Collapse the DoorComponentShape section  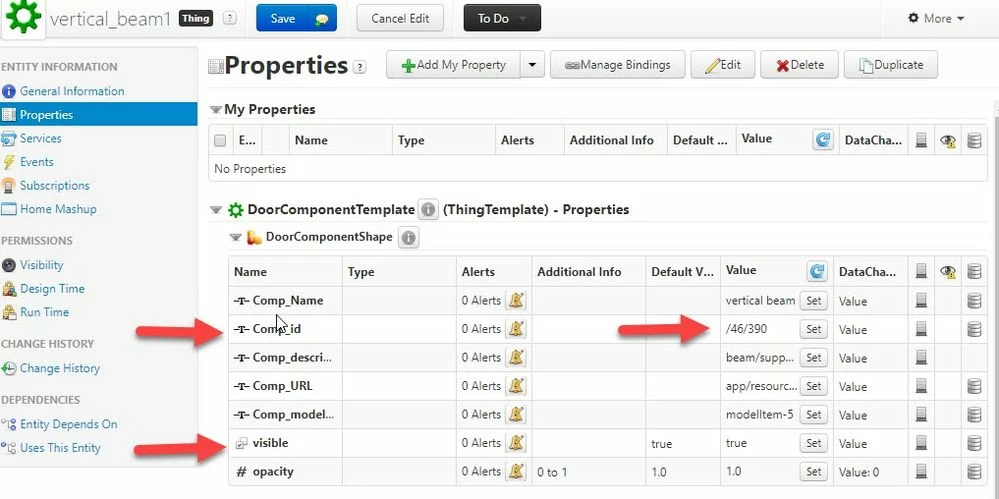click(236, 238)
